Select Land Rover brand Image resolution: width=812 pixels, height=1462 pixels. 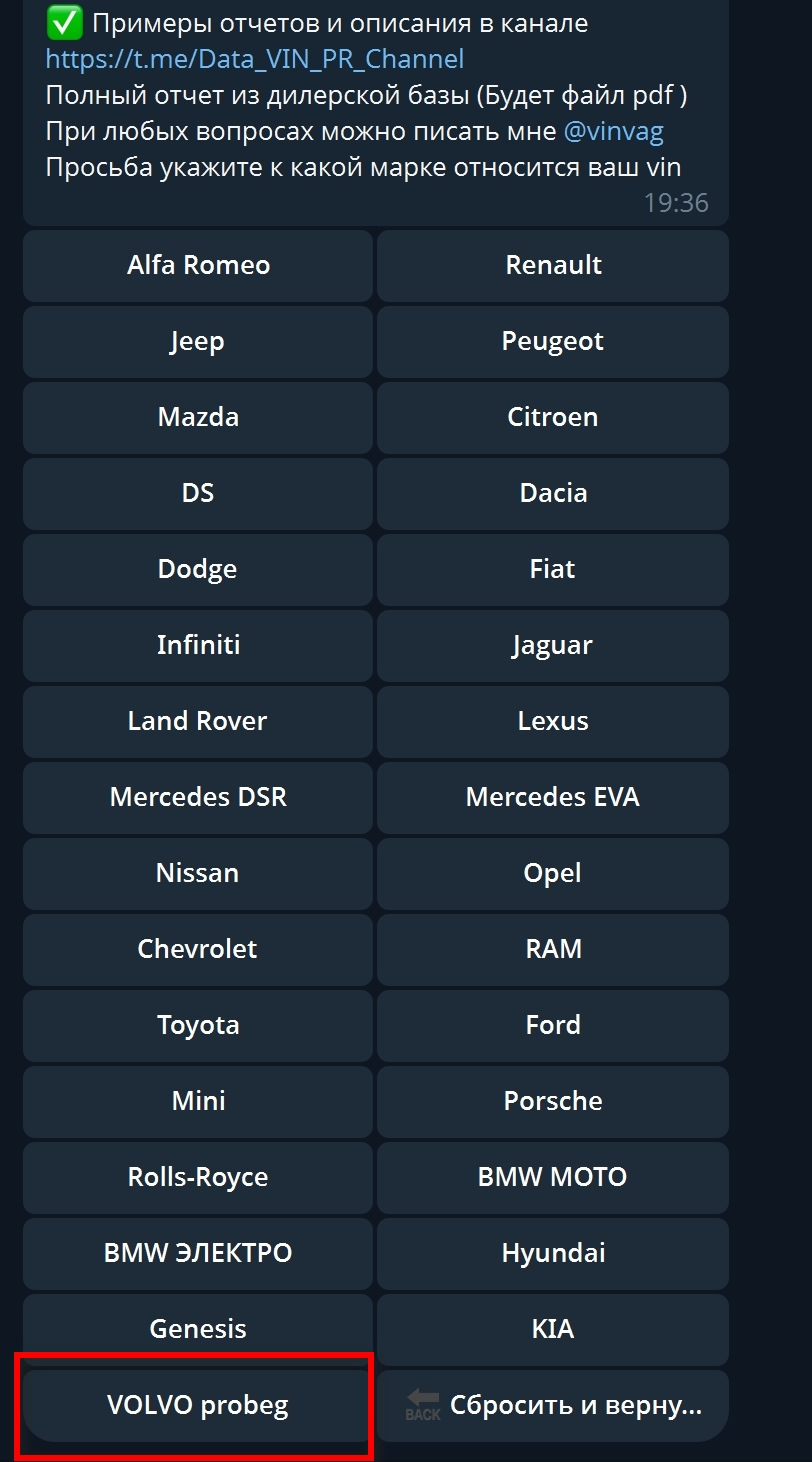pyautogui.click(x=197, y=721)
